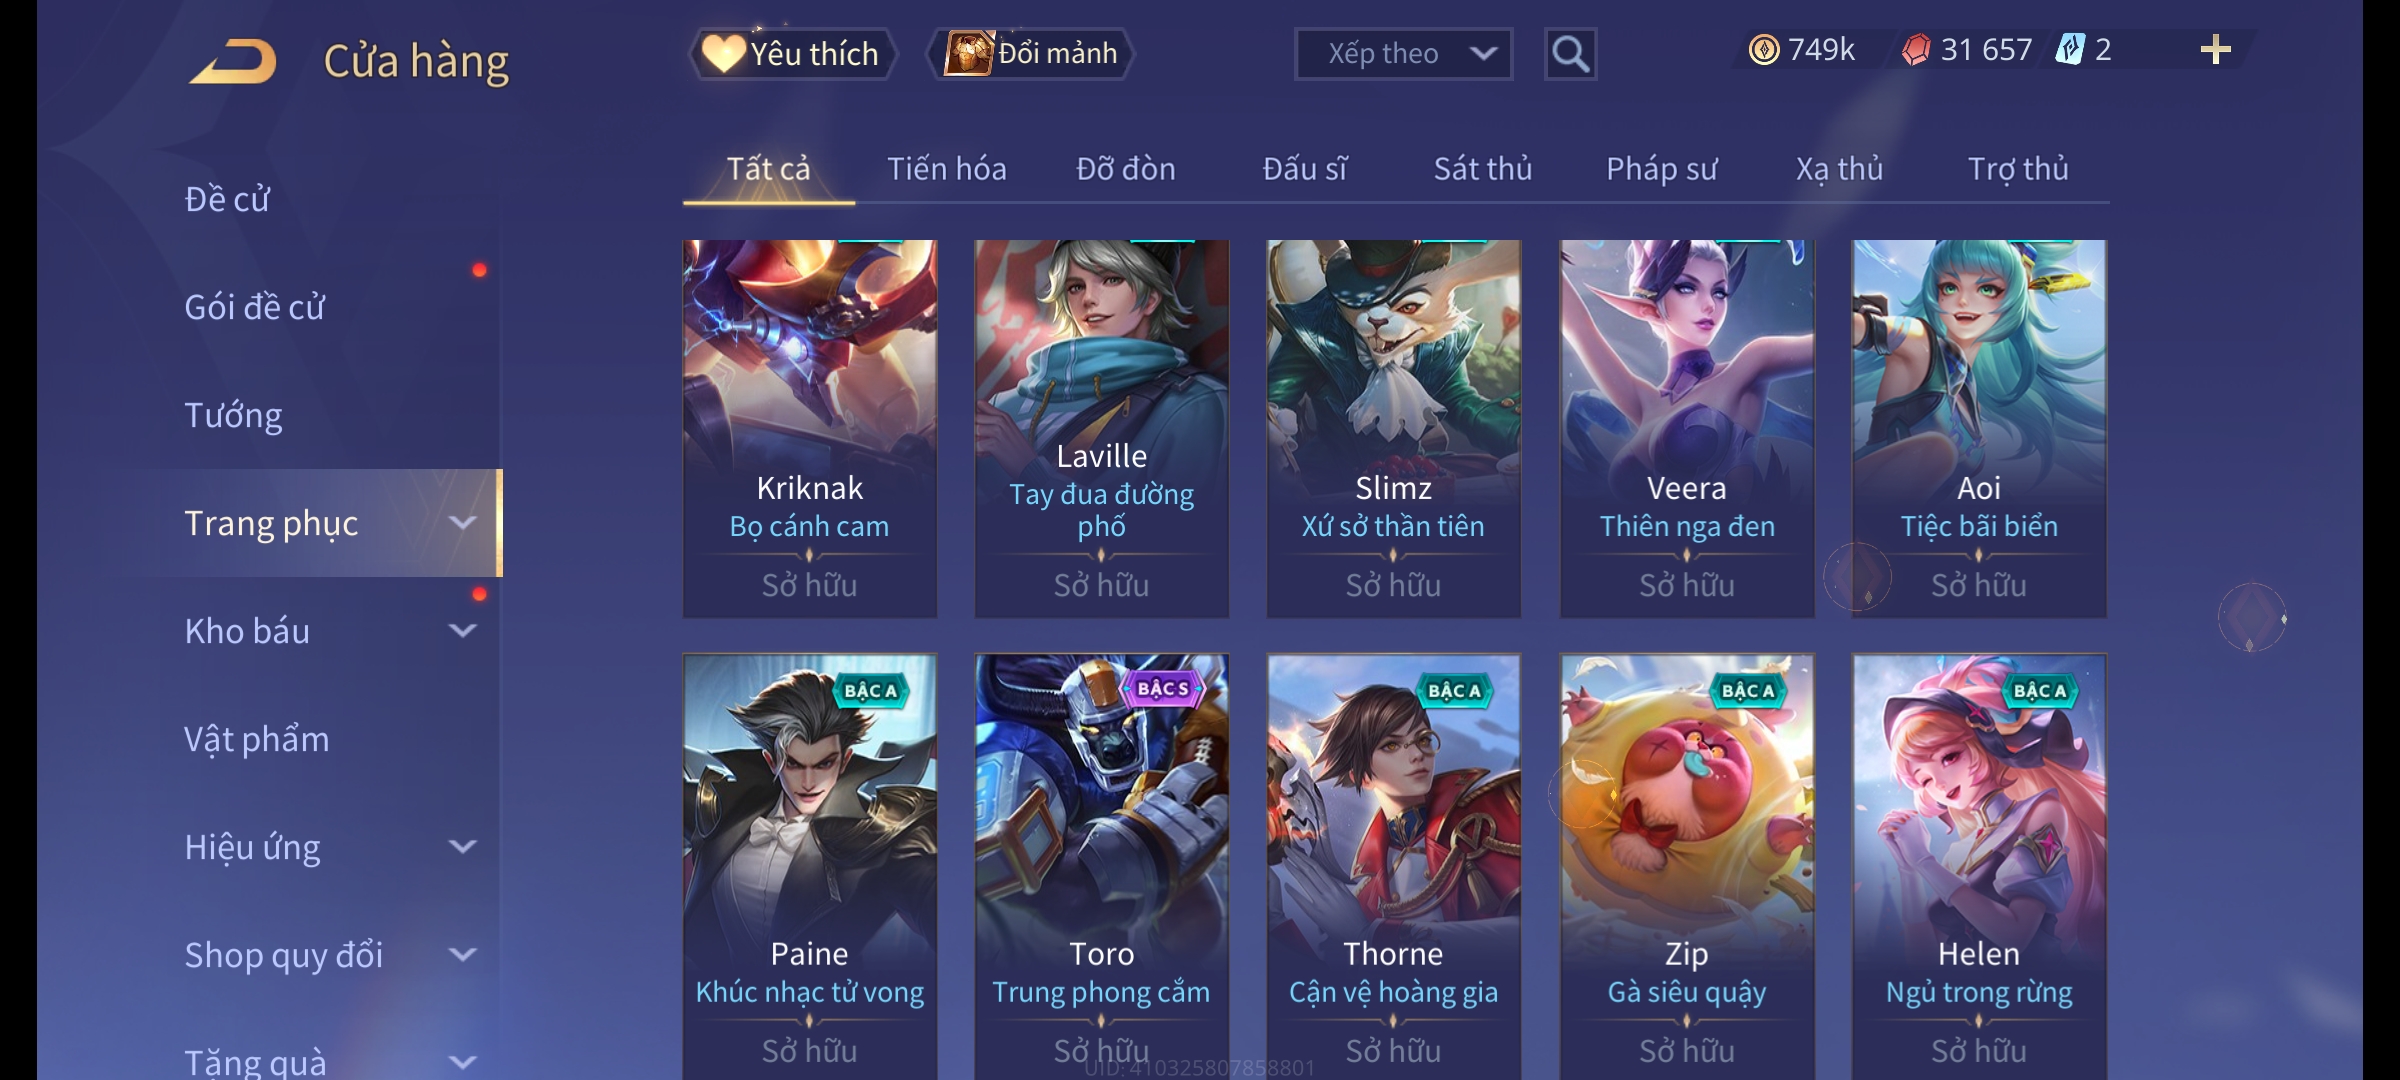
Task: Open Yêu thích heart favorites
Action: coord(792,54)
